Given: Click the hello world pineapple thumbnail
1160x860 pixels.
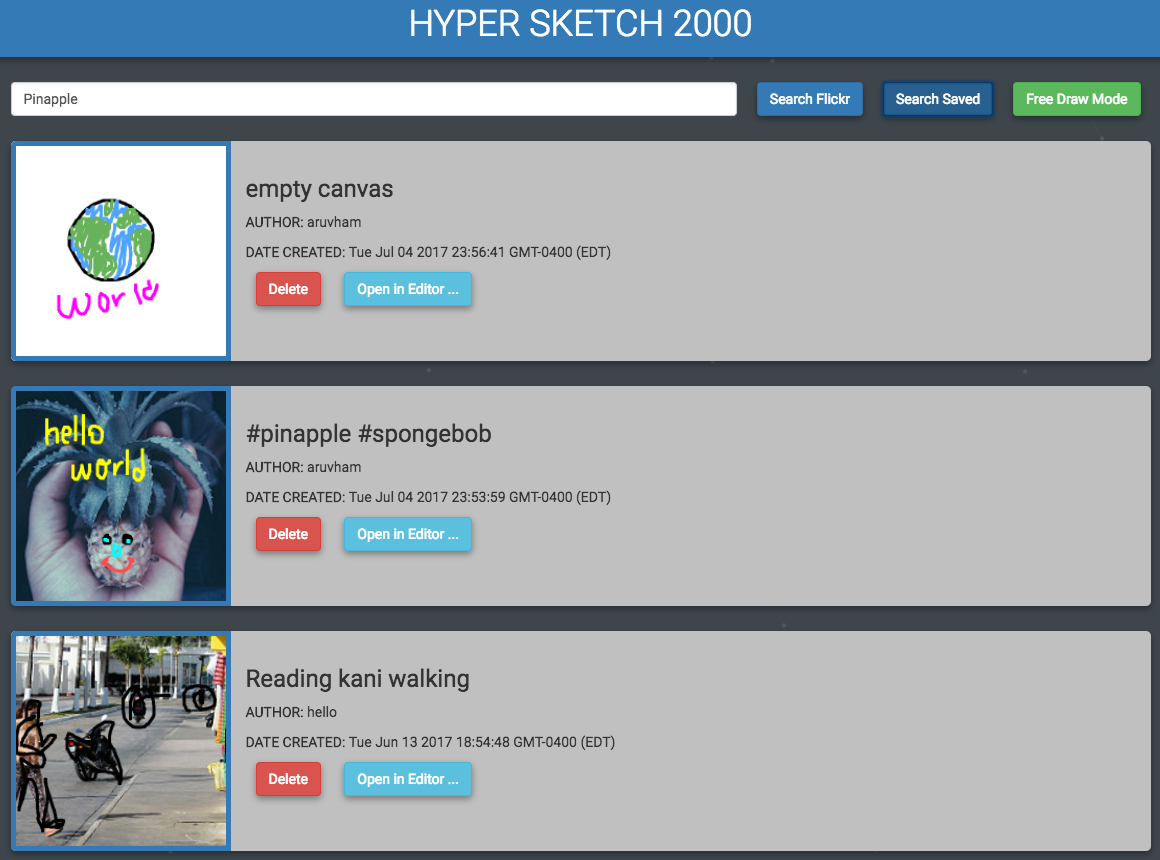Looking at the screenshot, I should click(x=120, y=495).
